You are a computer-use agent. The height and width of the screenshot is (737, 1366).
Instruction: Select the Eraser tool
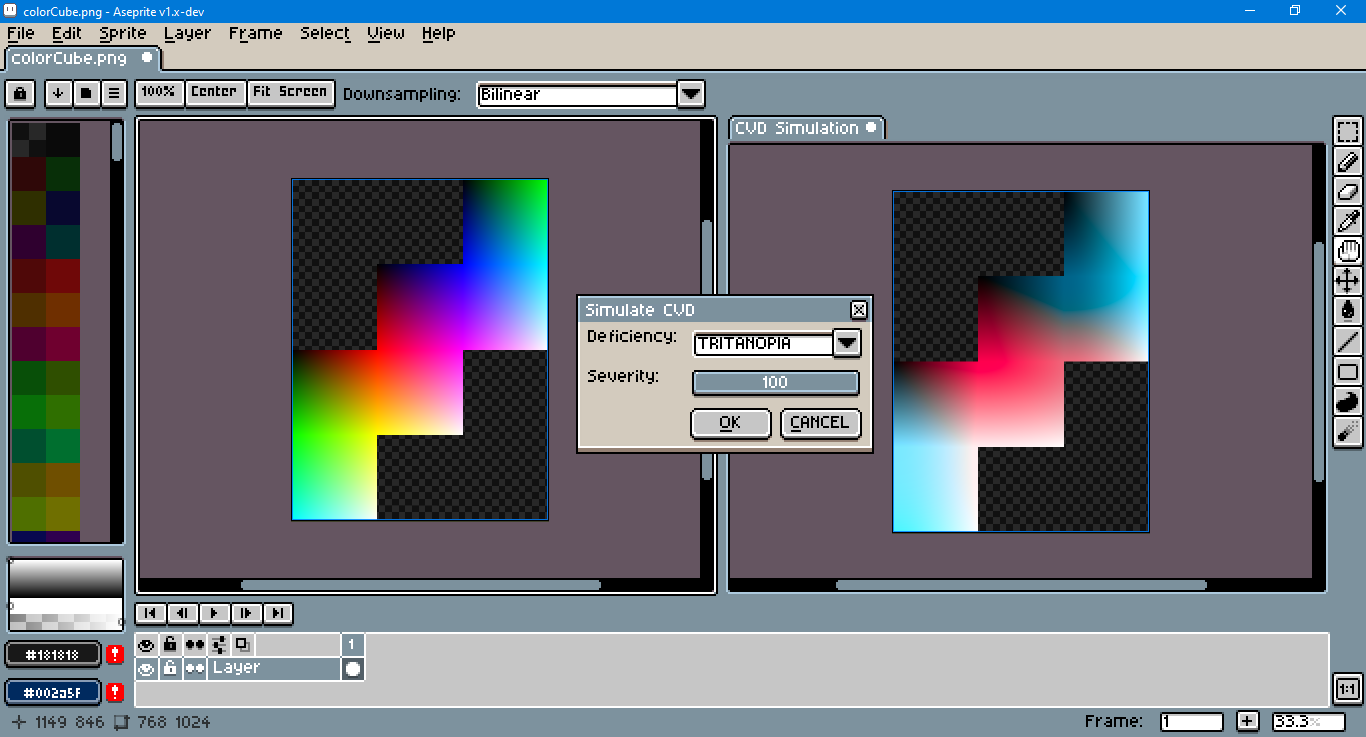[x=1348, y=192]
